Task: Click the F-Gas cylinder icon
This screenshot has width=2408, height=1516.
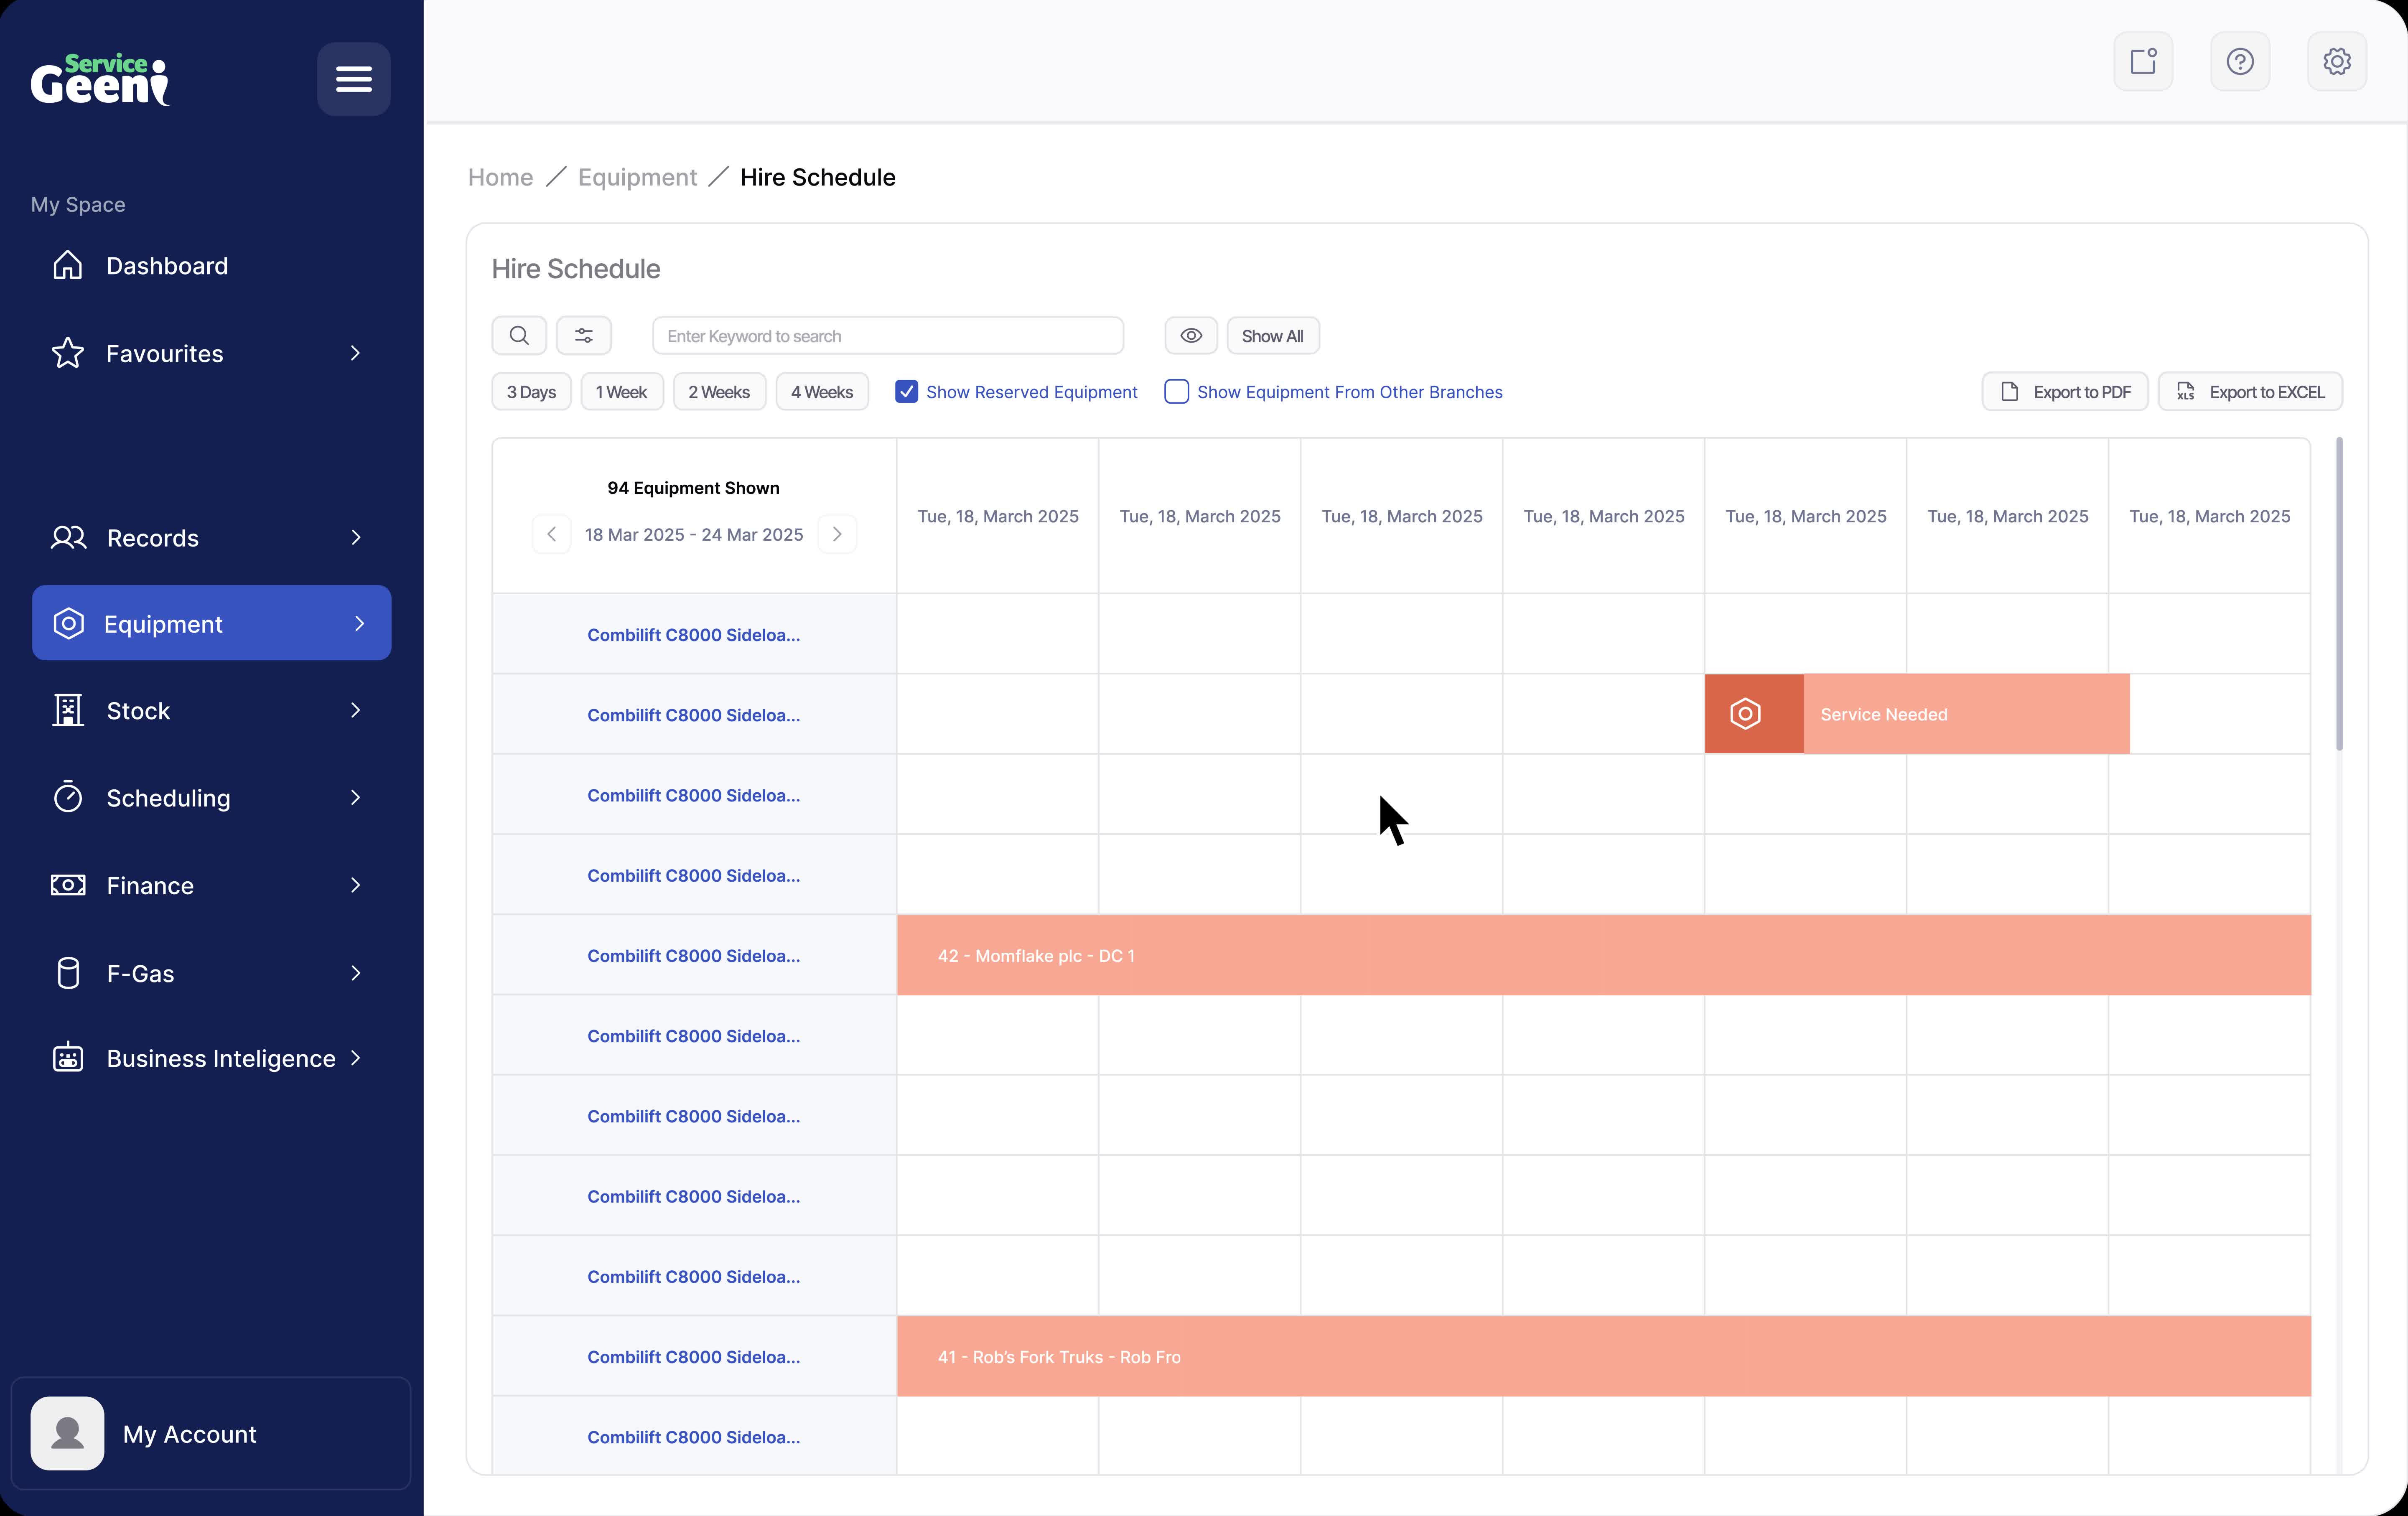Action: tap(68, 973)
